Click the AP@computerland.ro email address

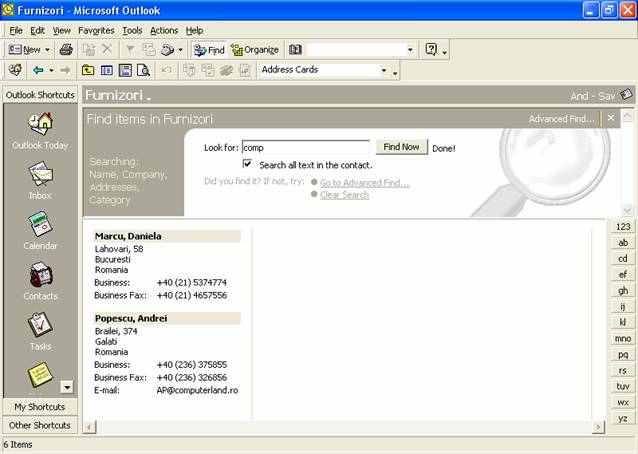point(197,390)
